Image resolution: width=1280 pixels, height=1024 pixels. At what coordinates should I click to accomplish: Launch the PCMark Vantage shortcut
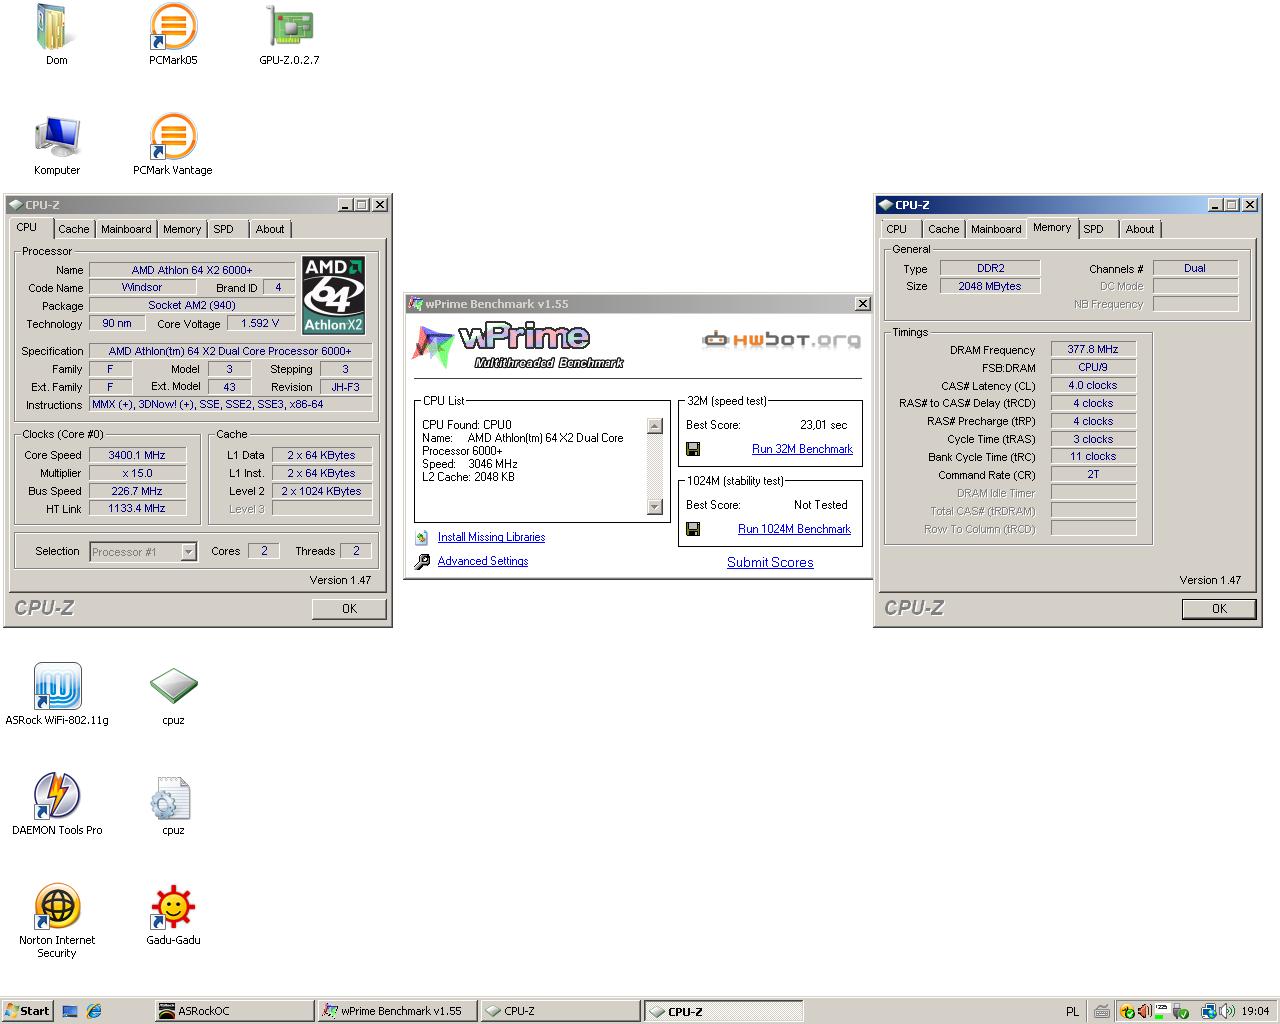tap(173, 138)
